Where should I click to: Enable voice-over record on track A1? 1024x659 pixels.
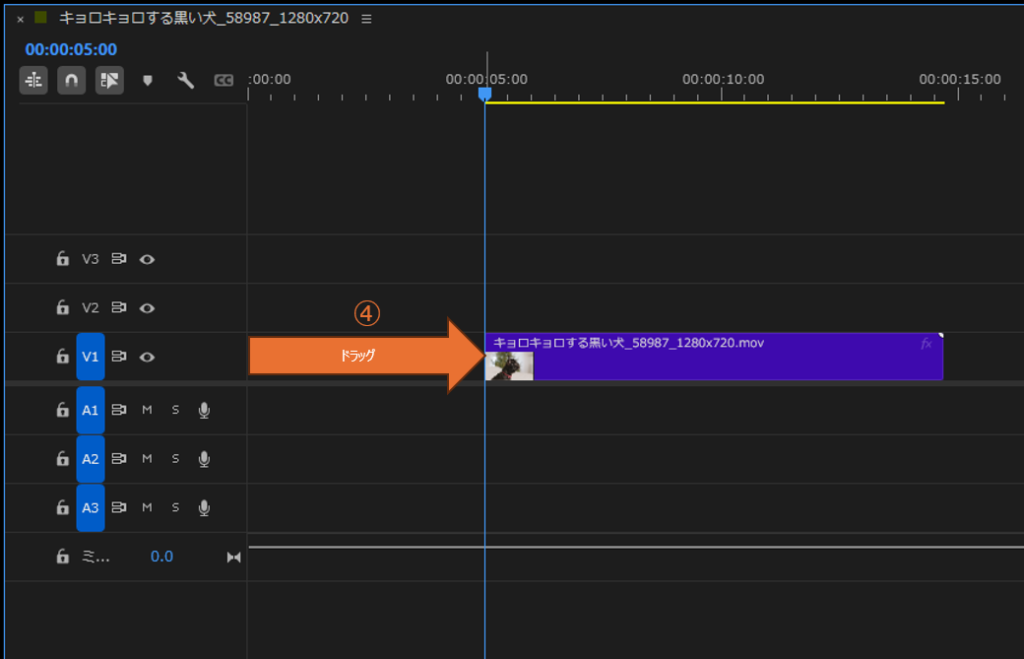click(204, 410)
